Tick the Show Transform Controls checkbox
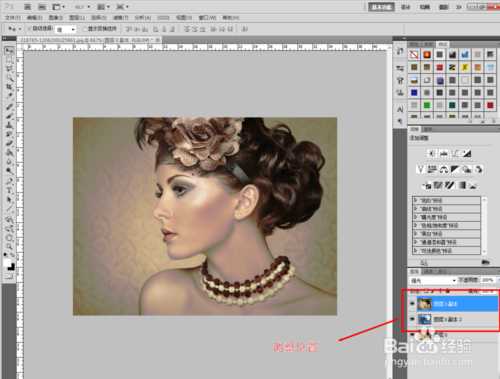Viewport: 500px width, 379px height. tap(85, 29)
